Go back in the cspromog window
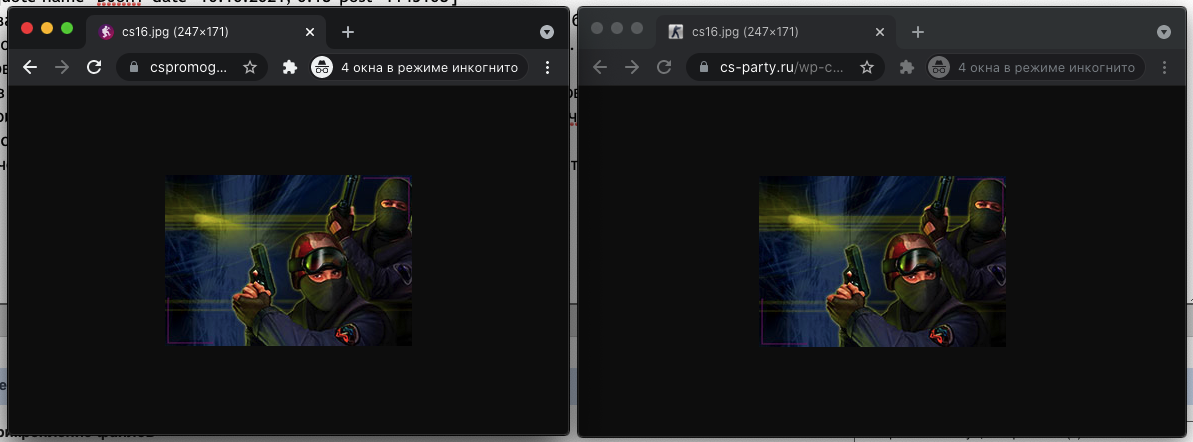Image resolution: width=1193 pixels, height=442 pixels. [30, 68]
